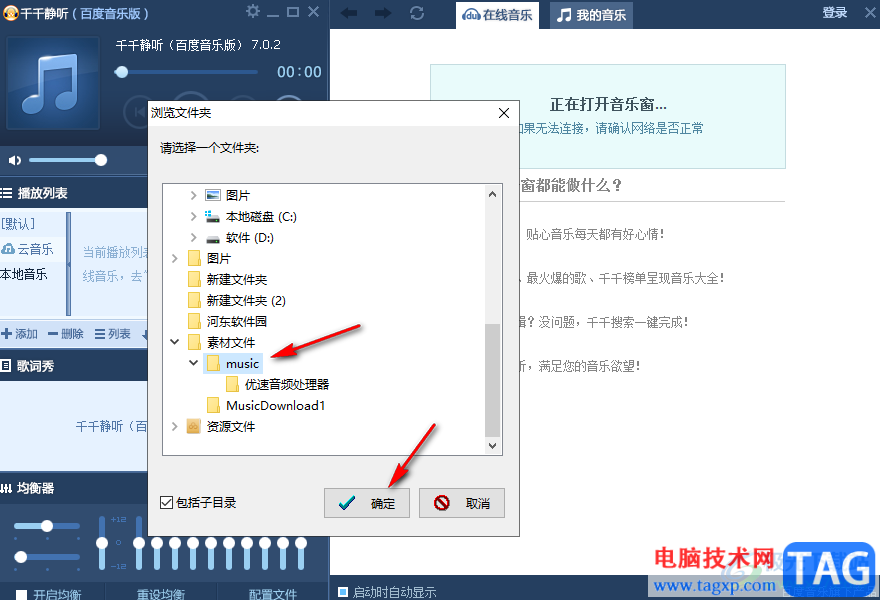Expand the yellow 图片 folder node

pyautogui.click(x=175, y=259)
